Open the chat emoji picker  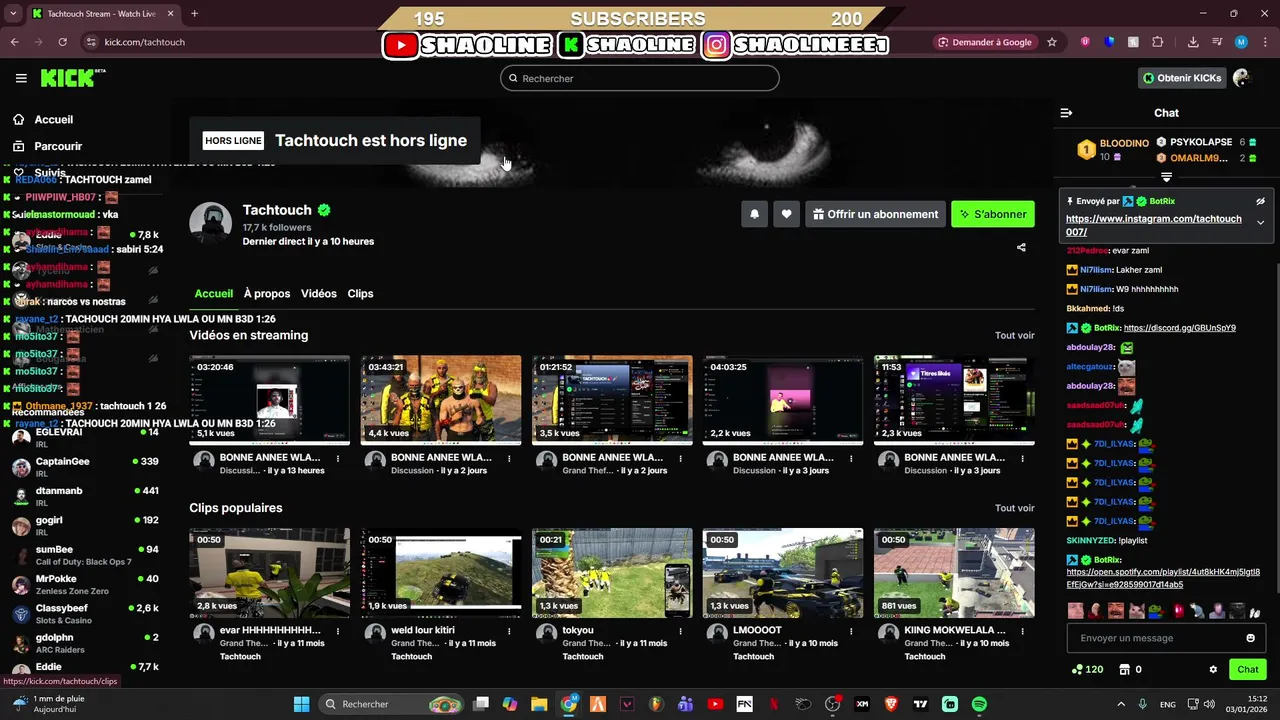coord(1250,638)
